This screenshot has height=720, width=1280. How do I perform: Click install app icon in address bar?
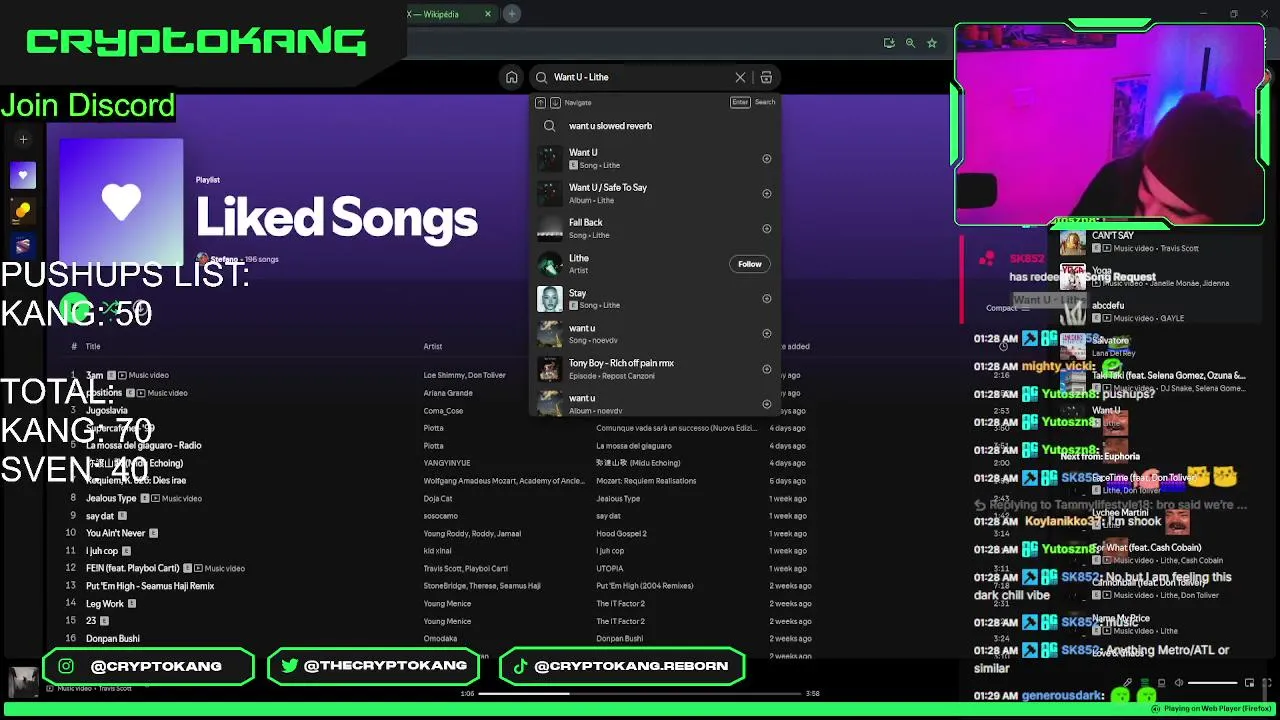[889, 43]
